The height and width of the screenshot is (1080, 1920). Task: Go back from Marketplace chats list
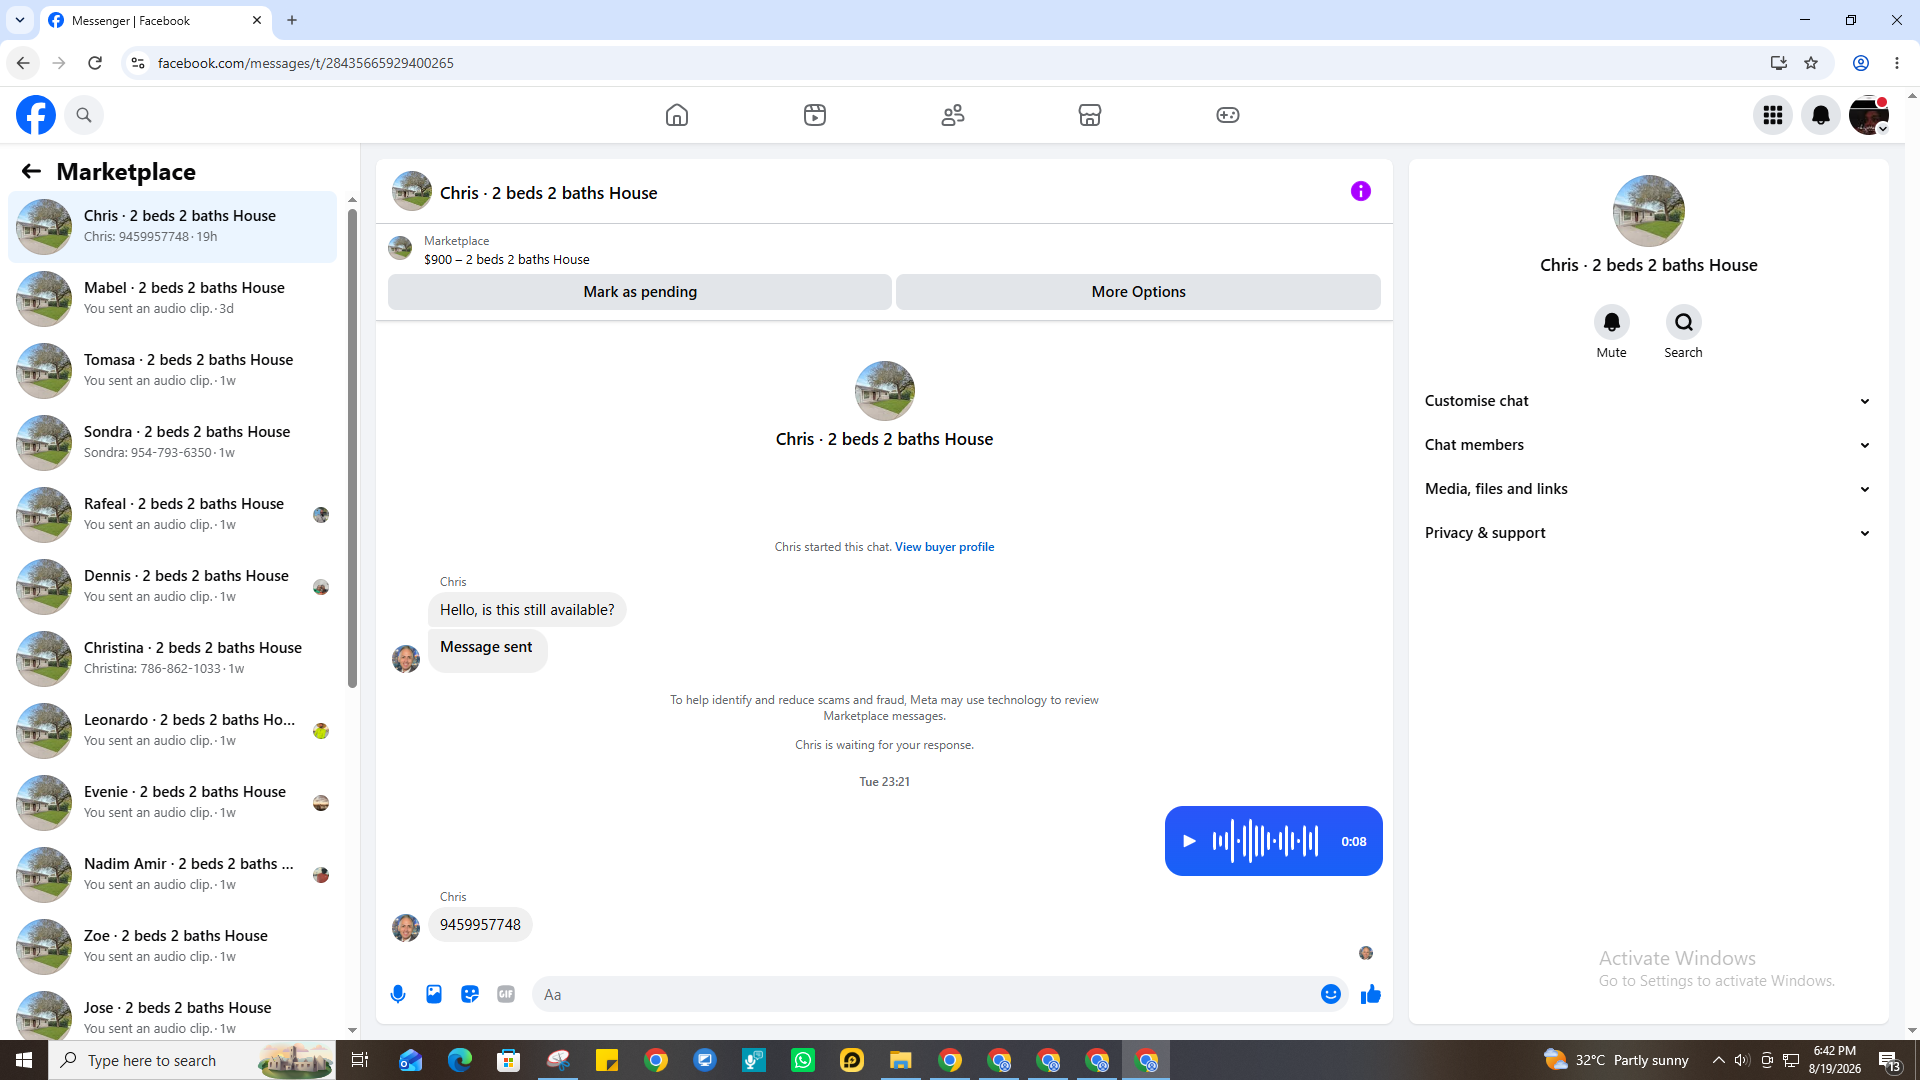pyautogui.click(x=31, y=171)
